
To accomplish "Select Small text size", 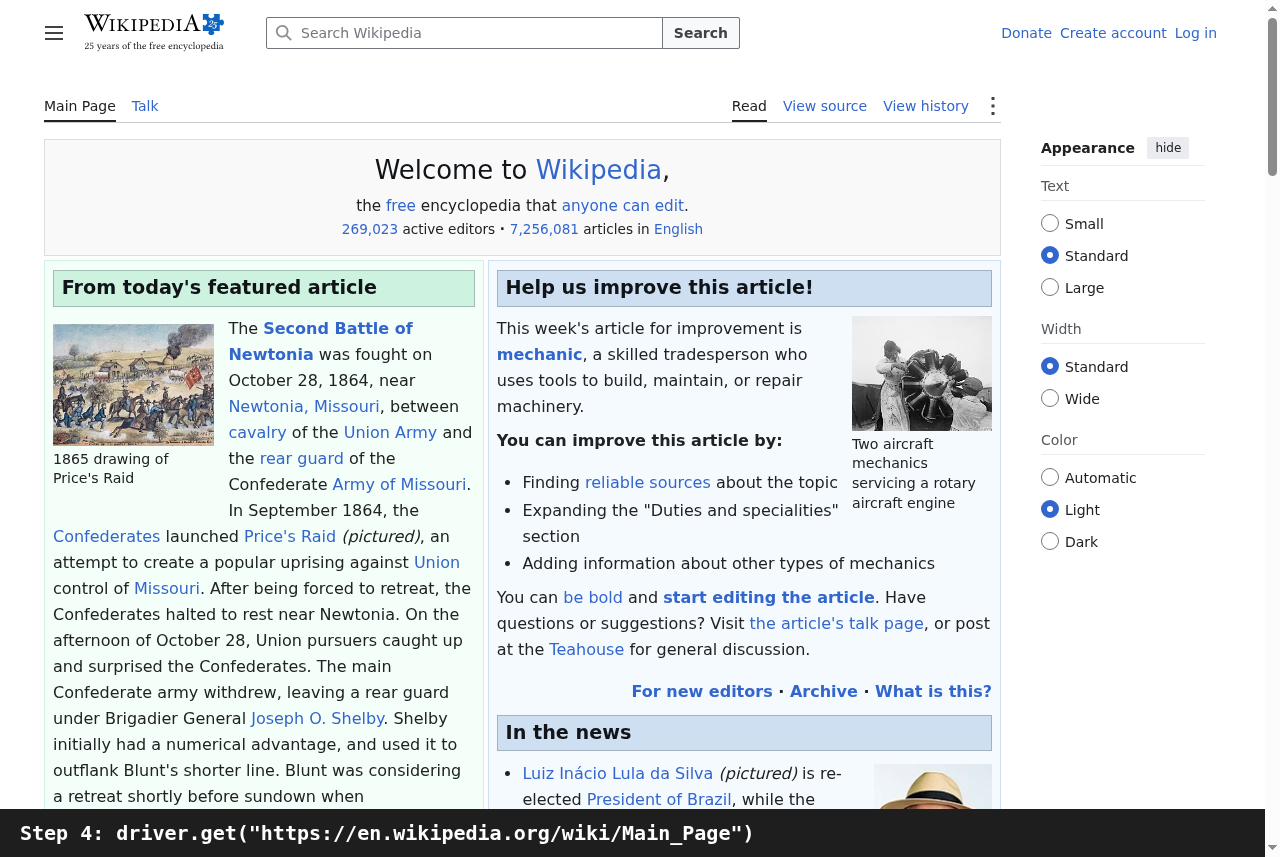I will 1050,223.
